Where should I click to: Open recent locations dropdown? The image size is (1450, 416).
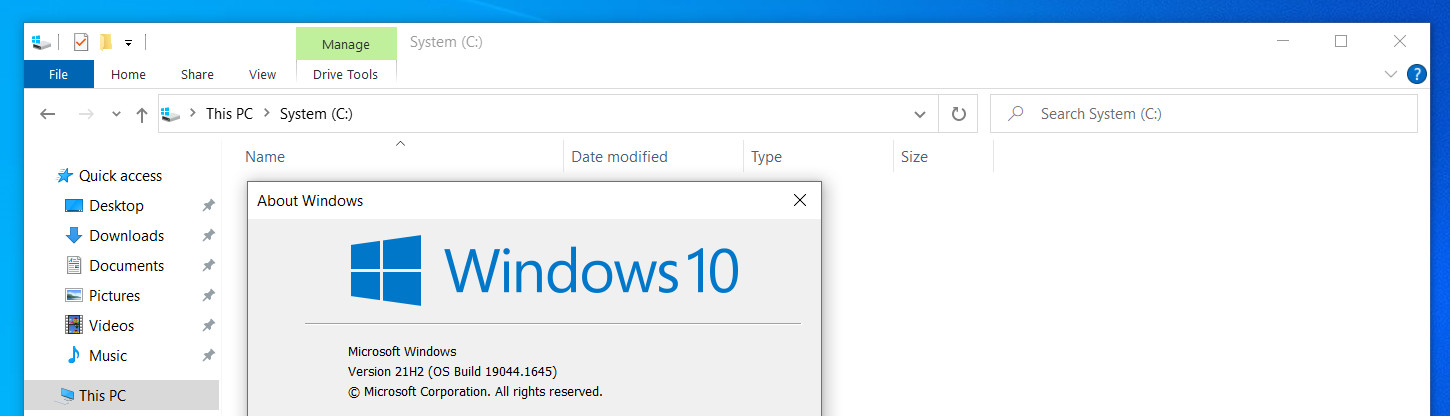pyautogui.click(x=117, y=114)
